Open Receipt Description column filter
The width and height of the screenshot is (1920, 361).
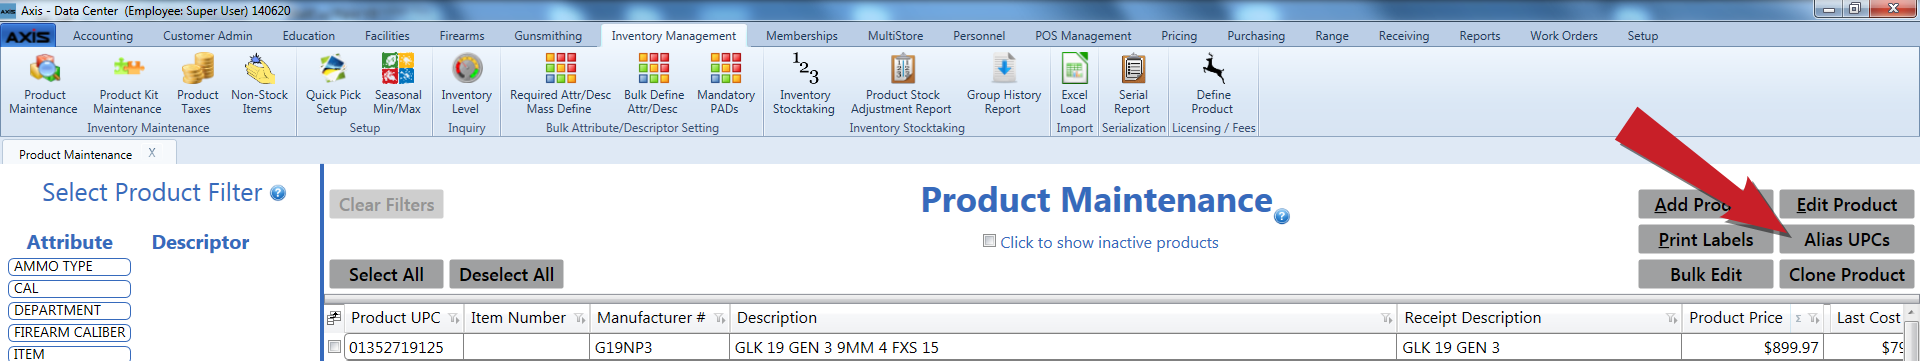click(x=1671, y=319)
